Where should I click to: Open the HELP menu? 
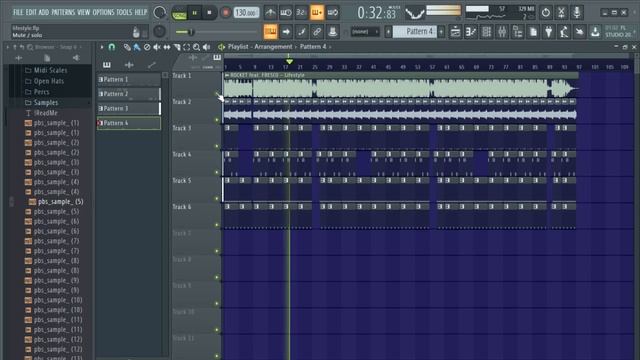click(141, 12)
